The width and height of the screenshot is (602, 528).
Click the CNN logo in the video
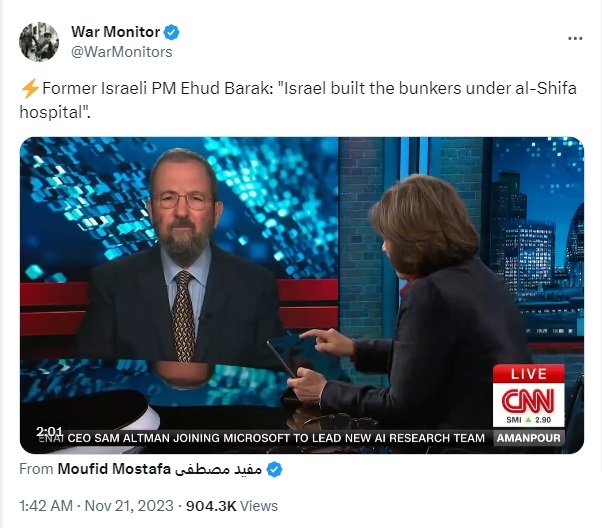(x=529, y=400)
